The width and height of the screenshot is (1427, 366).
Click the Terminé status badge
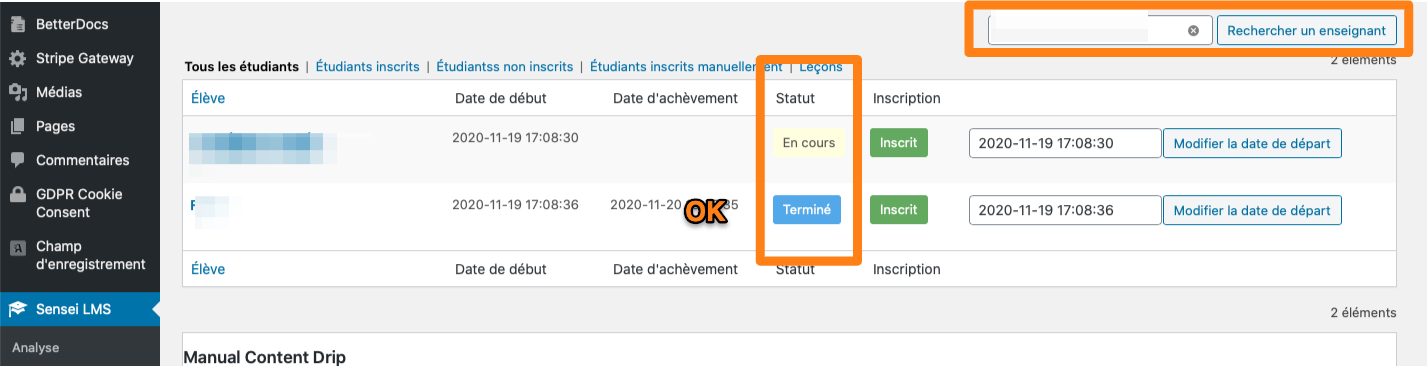(807, 209)
